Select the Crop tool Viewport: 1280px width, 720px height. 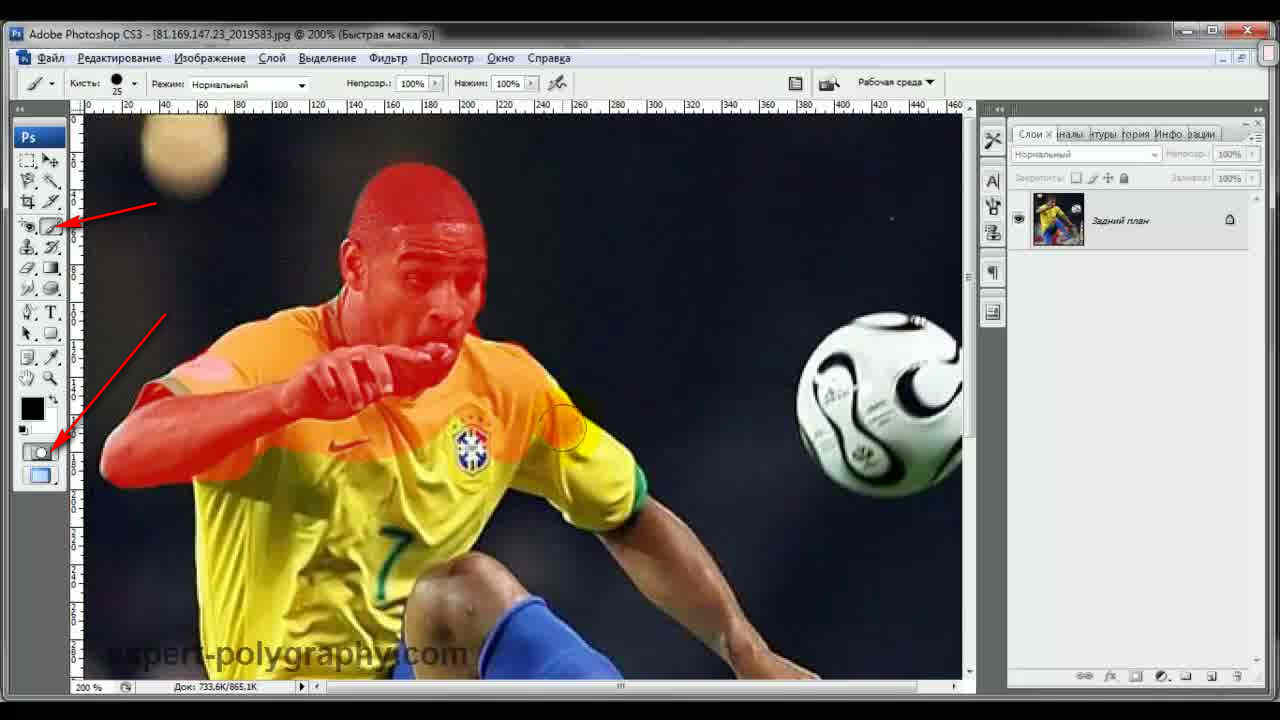(x=28, y=203)
